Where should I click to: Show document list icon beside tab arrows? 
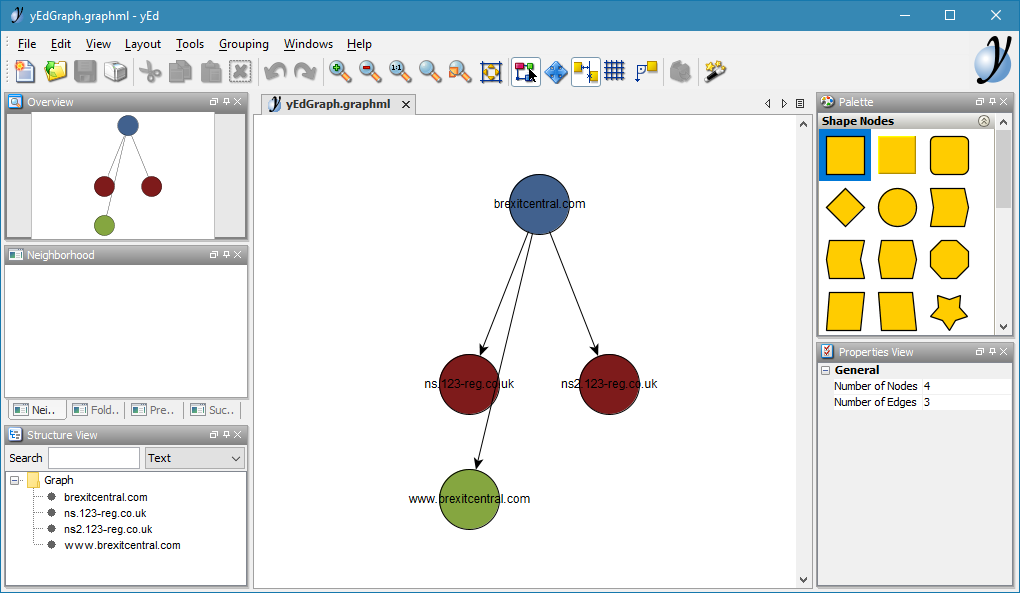[800, 103]
